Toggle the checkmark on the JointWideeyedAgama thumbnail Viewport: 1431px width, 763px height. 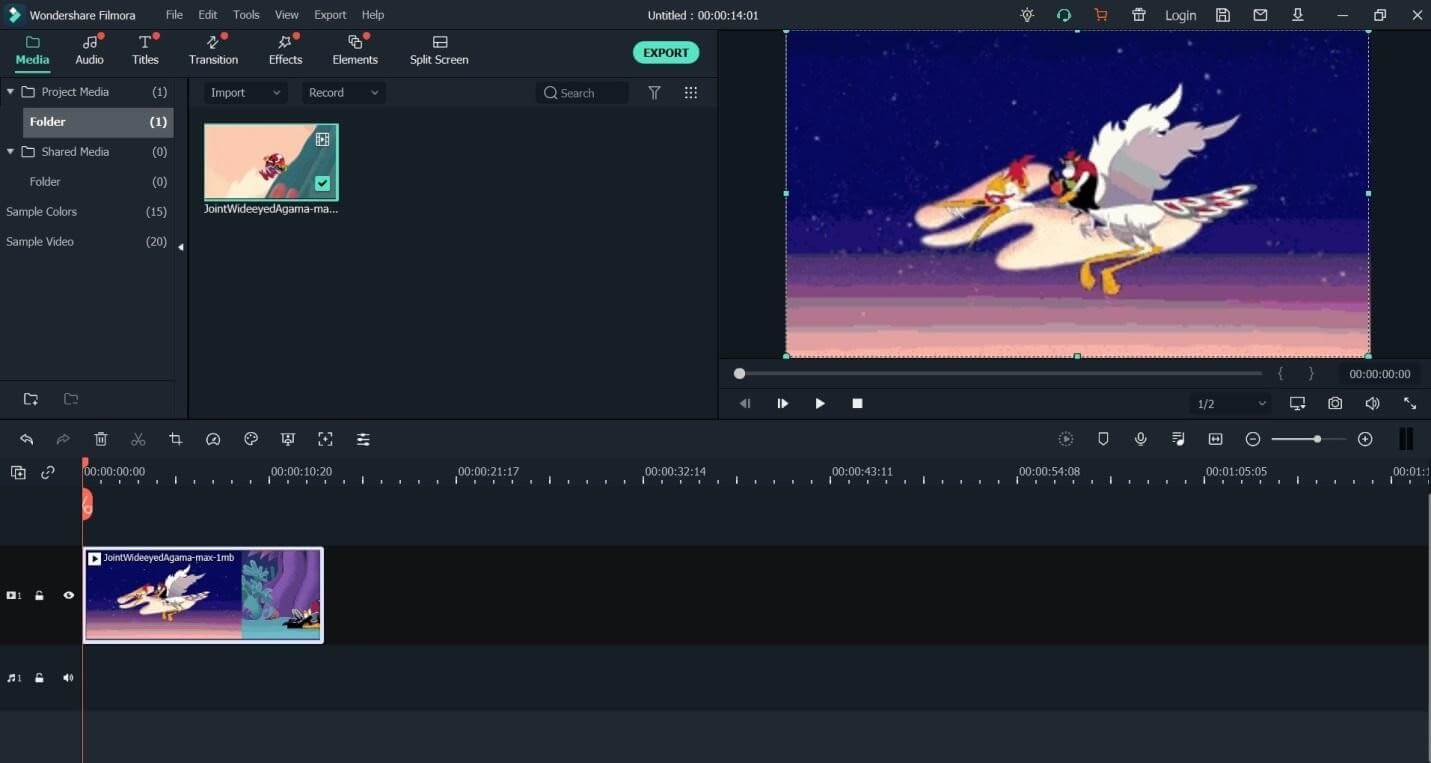coord(322,183)
